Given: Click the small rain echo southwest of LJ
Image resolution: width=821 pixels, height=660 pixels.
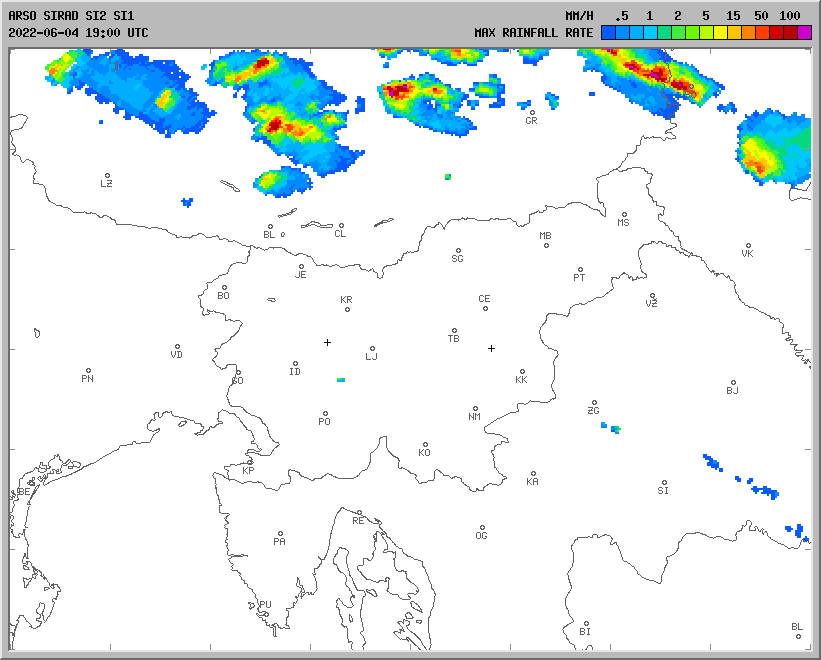Looking at the screenshot, I should click(341, 380).
